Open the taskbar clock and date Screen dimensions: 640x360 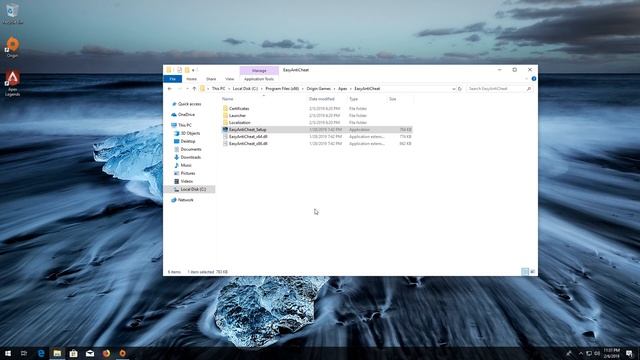[611, 353]
